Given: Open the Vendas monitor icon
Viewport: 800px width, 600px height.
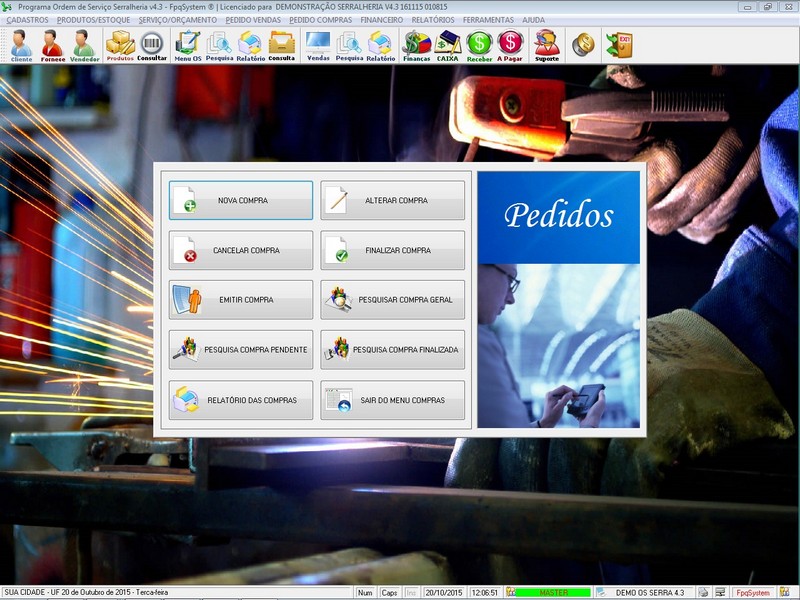Looking at the screenshot, I should click(x=318, y=45).
